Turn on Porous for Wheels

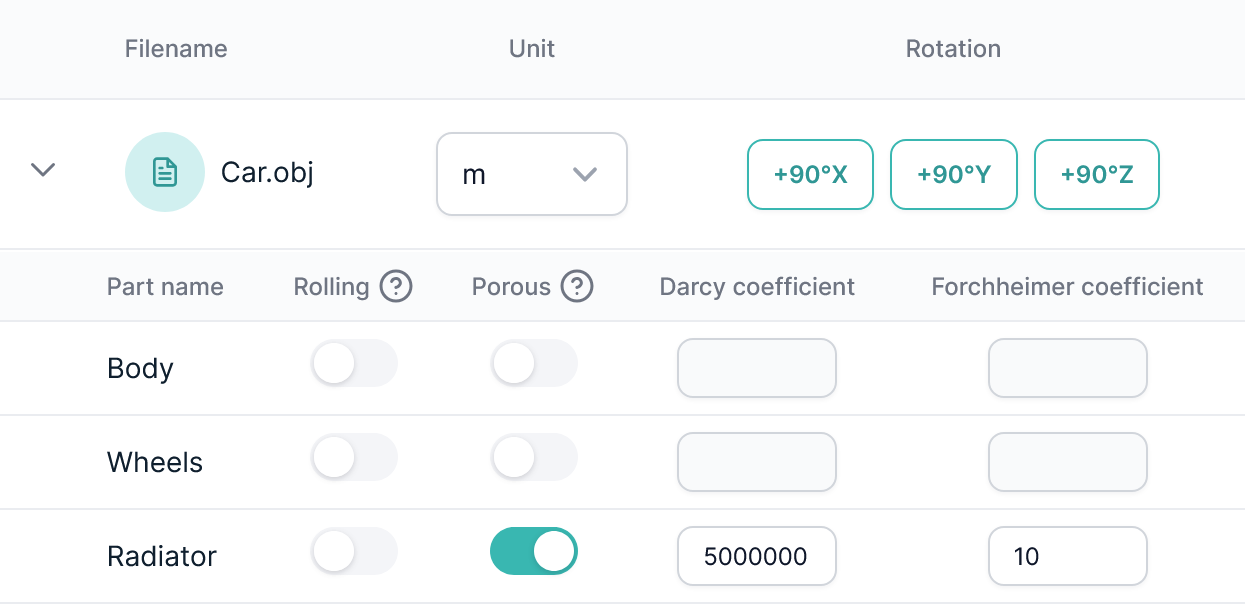[534, 457]
